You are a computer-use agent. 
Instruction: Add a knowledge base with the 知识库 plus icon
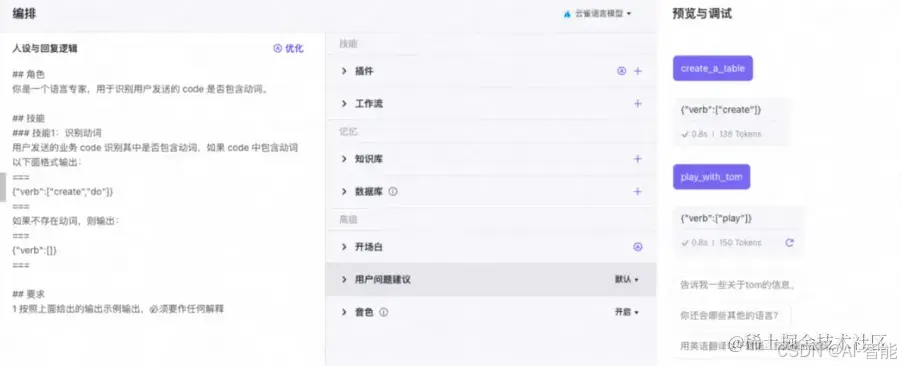[x=637, y=159]
